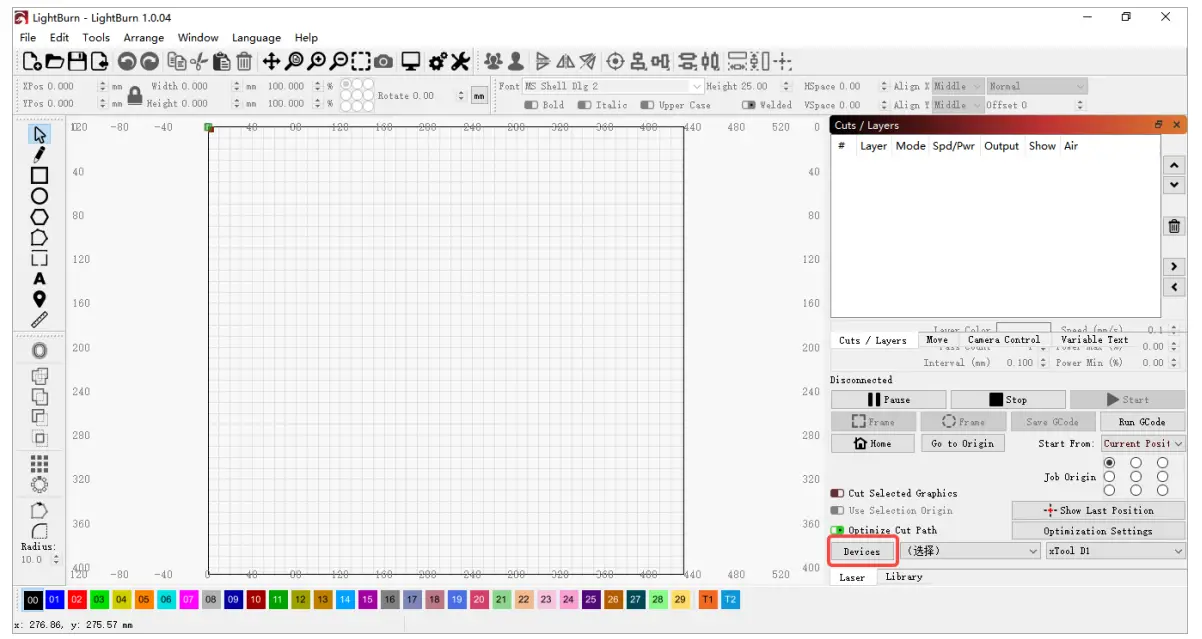This screenshot has width=1202, height=639.
Task: Expand the xTool D1 device dropdown
Action: click(1115, 551)
